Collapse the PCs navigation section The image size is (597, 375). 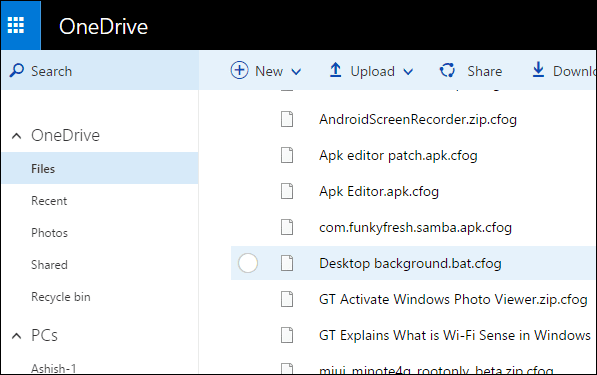[x=16, y=336]
